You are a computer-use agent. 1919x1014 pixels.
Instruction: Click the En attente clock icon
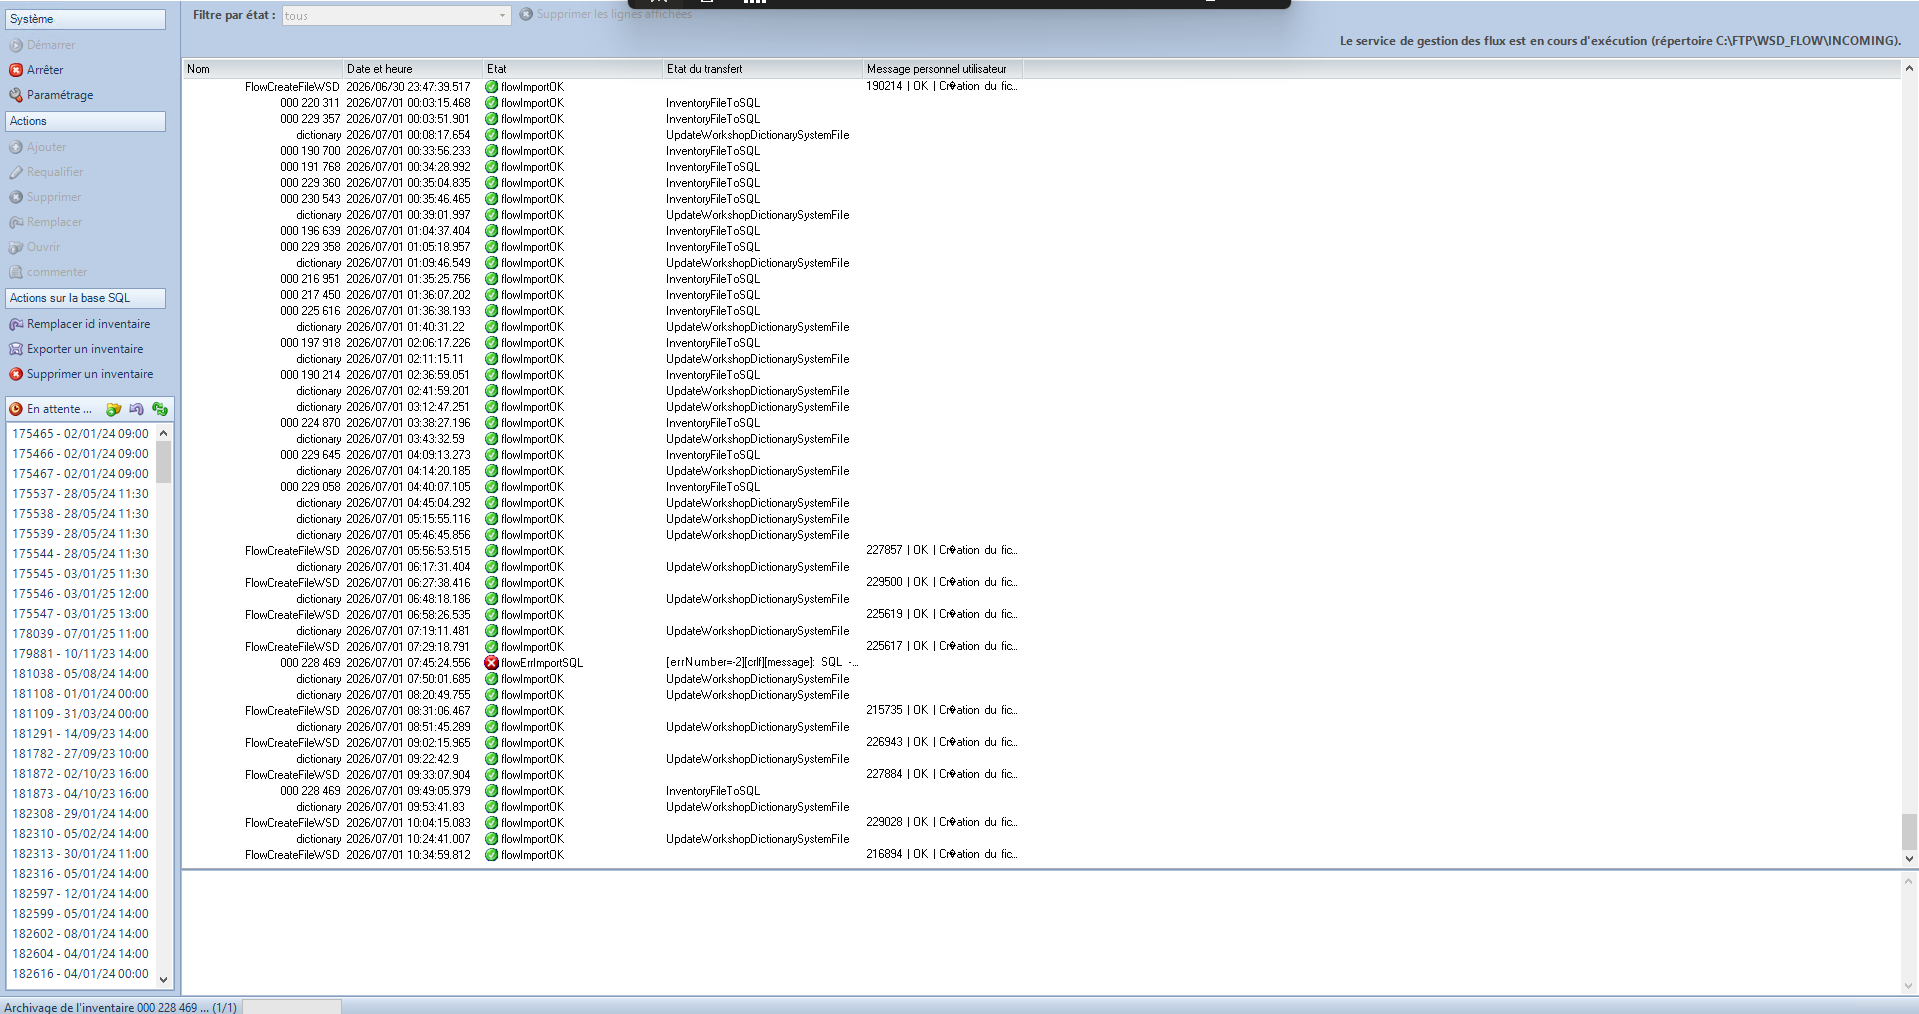pos(16,409)
